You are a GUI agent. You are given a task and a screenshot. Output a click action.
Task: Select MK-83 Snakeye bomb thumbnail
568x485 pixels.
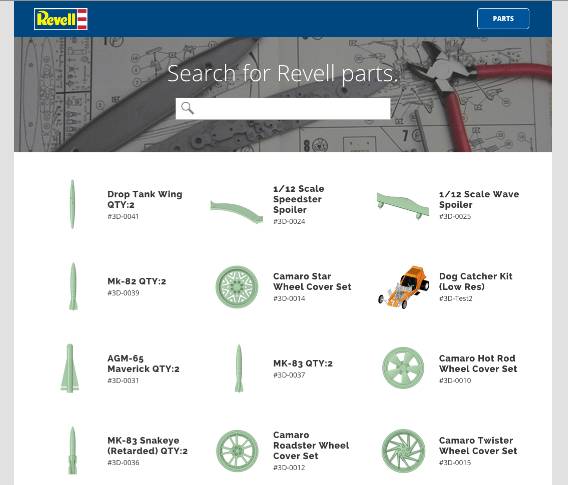point(72,450)
